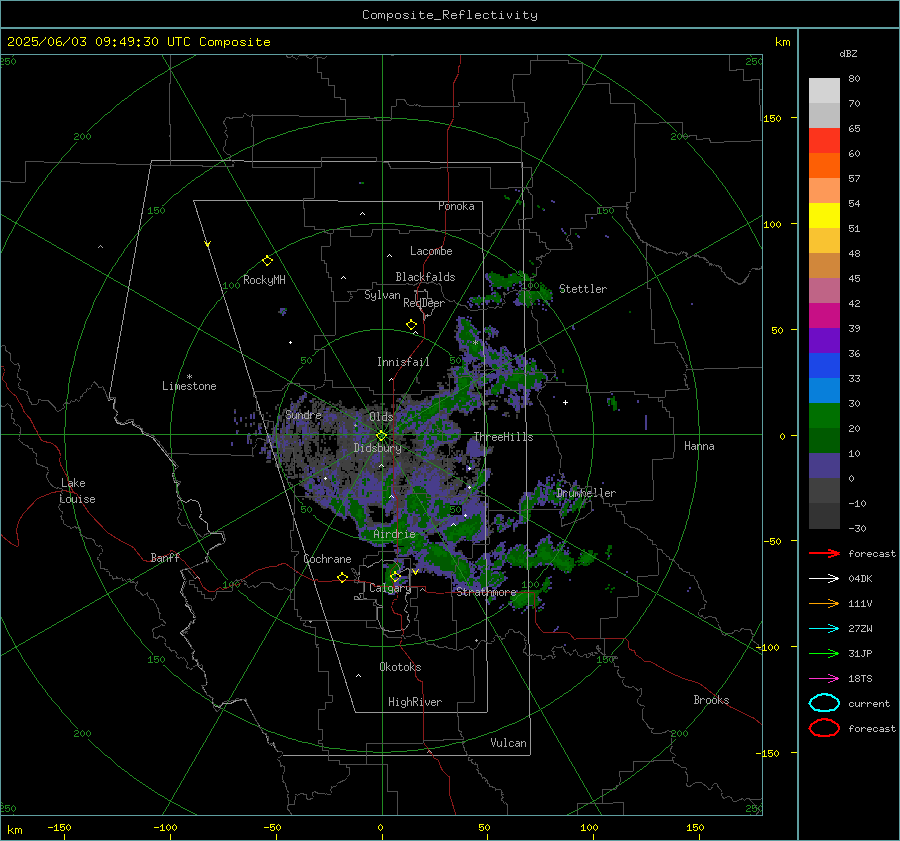Click the '100' tick on right km axis

(772, 224)
